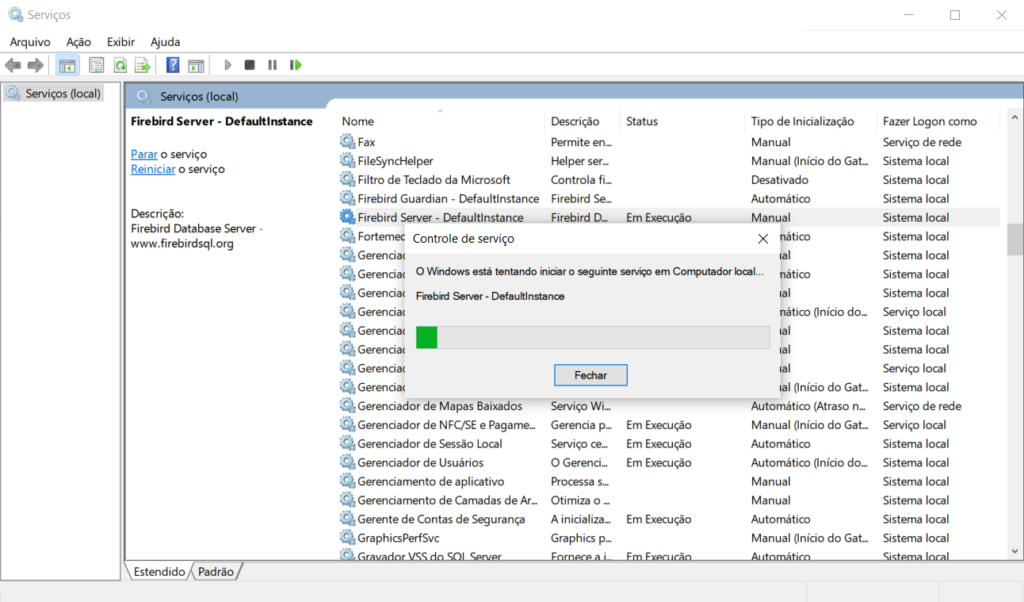Click the Show/Hide Console Tree icon
This screenshot has height=602, width=1024.
tap(67, 65)
